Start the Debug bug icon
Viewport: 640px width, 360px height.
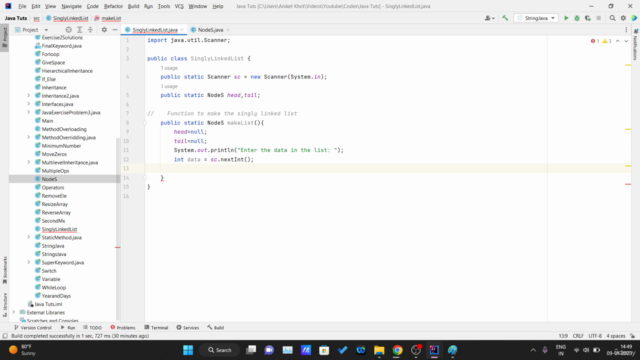(577, 18)
